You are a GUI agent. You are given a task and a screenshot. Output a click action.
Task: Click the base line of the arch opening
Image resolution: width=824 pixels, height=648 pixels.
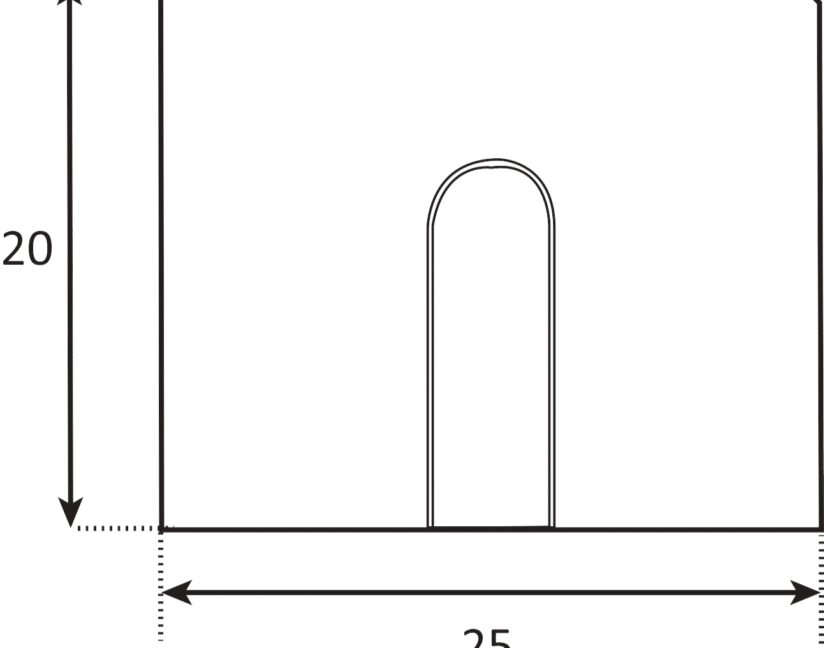(490, 526)
